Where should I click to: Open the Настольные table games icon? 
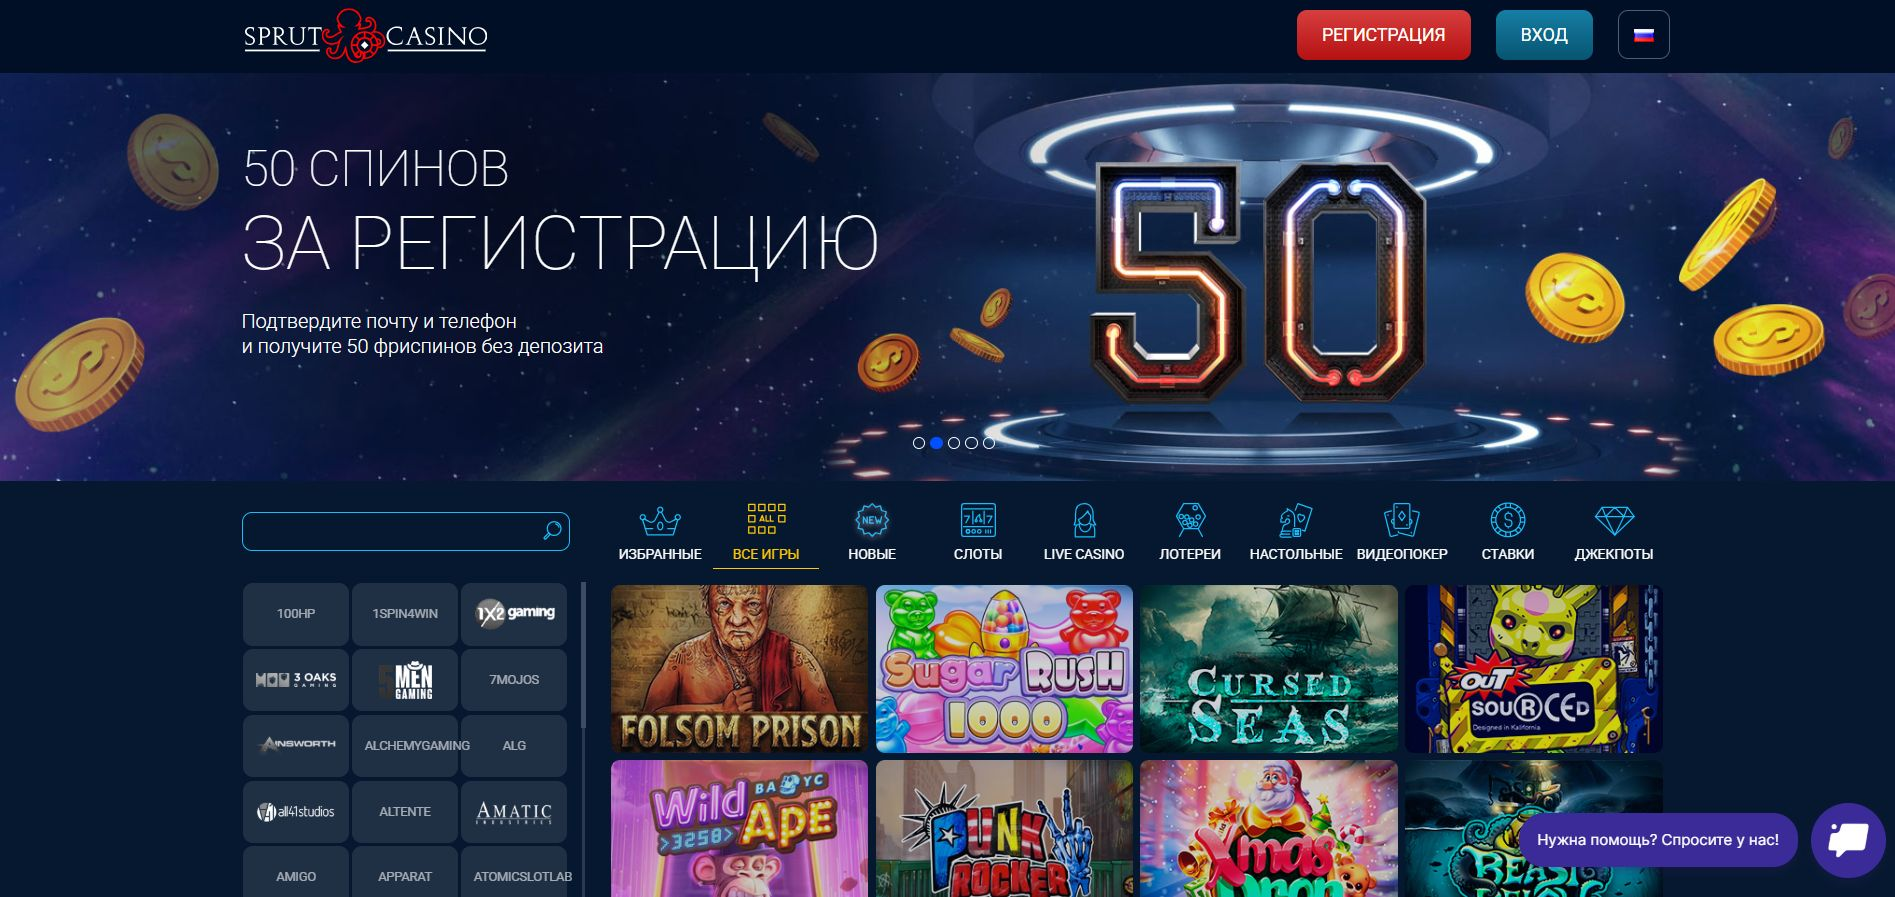pos(1295,520)
